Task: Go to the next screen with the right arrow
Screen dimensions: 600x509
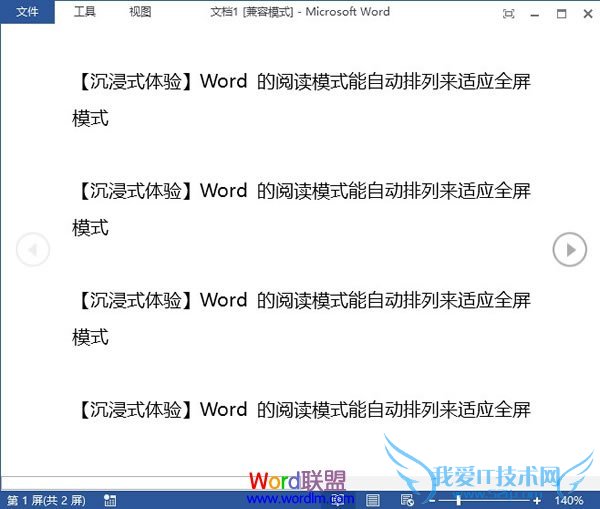Action: point(569,250)
